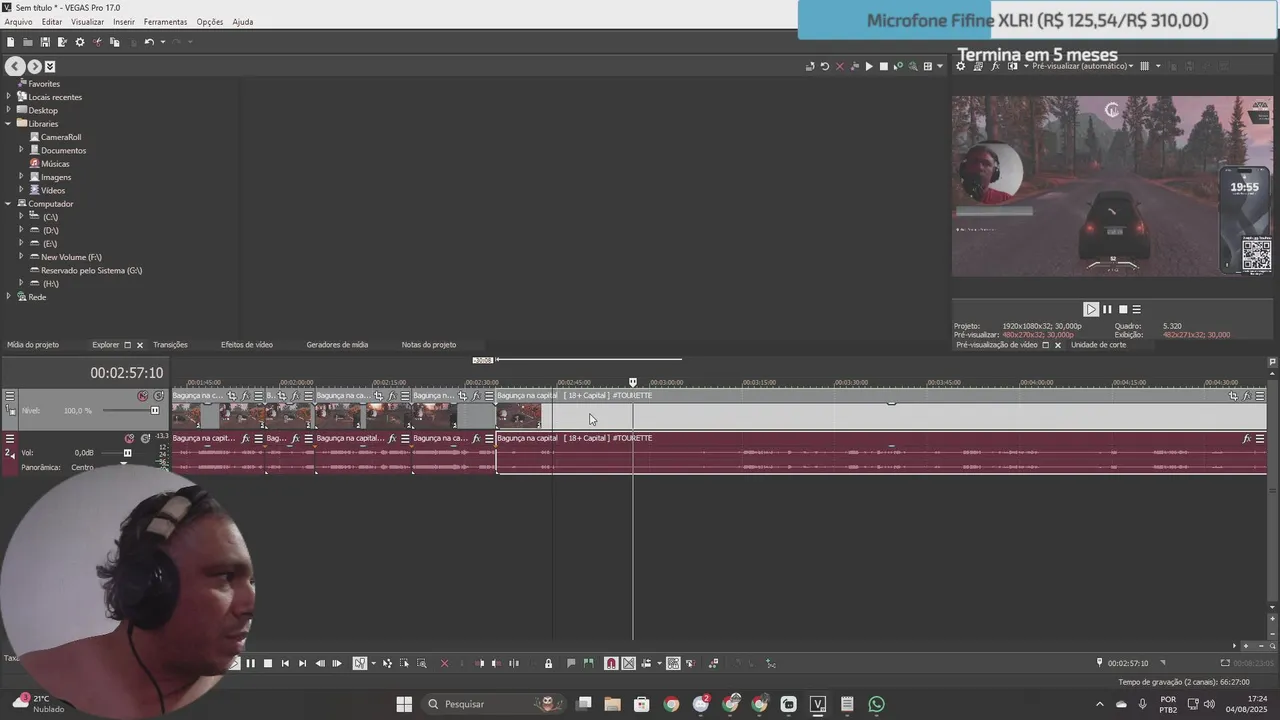Cut selection with scissors icon

[x=97, y=42]
